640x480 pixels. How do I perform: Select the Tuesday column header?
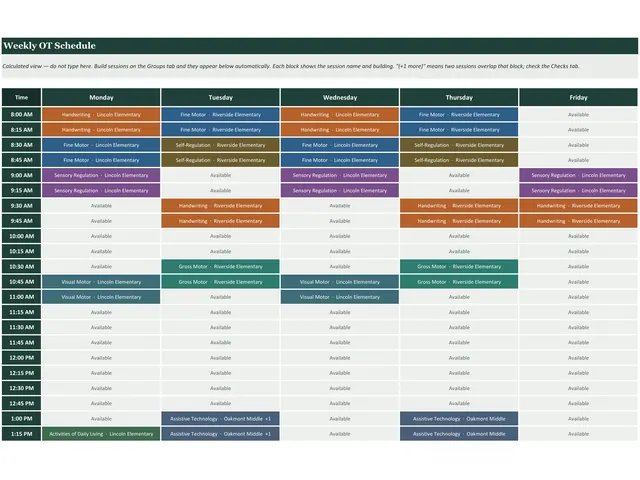tap(220, 98)
